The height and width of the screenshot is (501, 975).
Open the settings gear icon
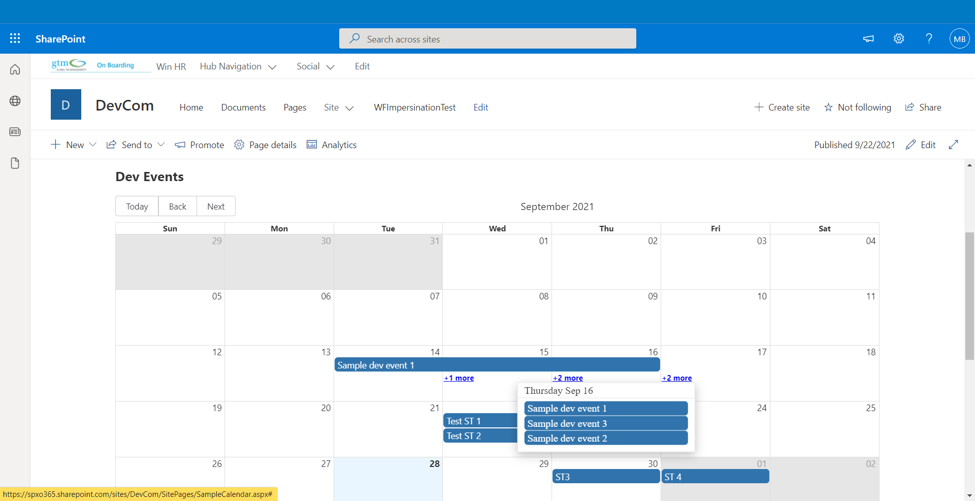898,39
